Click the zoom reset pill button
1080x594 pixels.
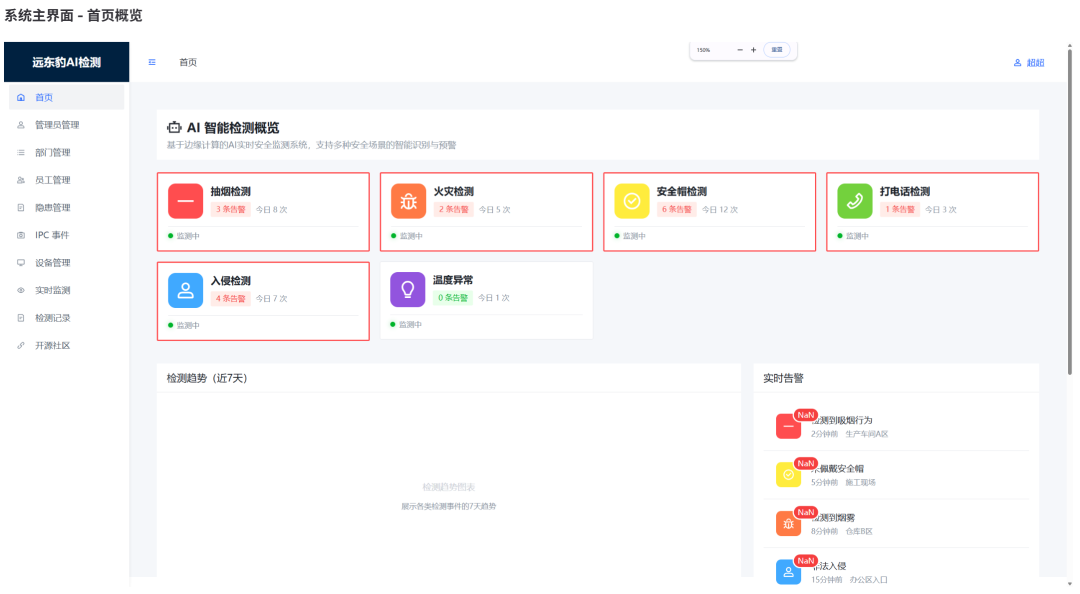[777, 50]
